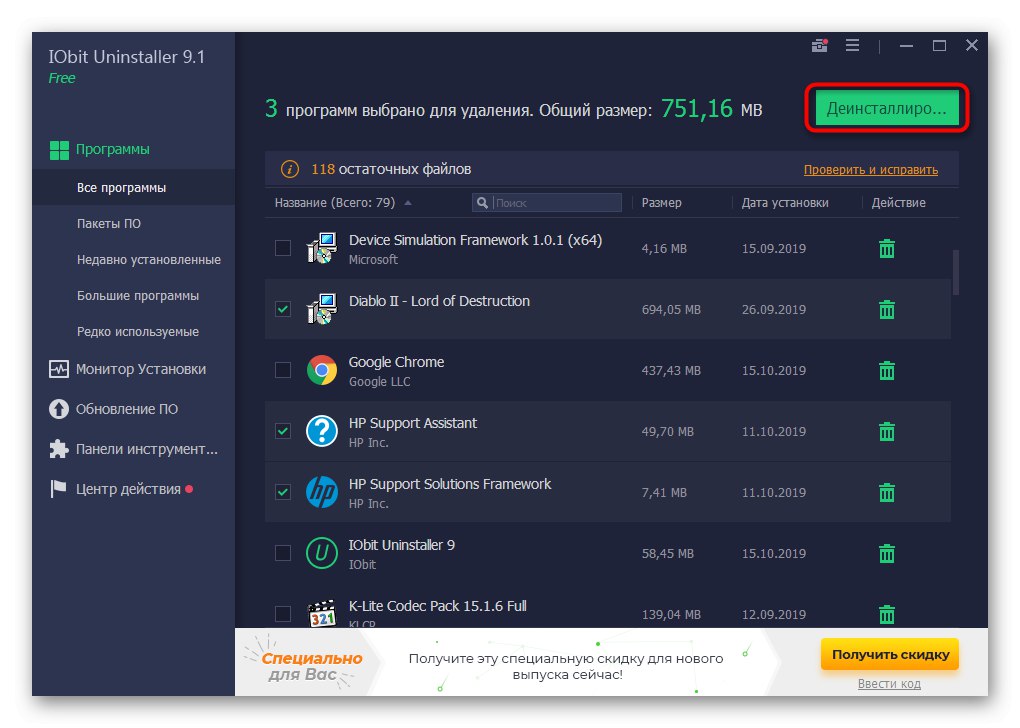This screenshot has width=1020, height=728.
Task: Open the toolbox icon in title bar
Action: coord(820,46)
